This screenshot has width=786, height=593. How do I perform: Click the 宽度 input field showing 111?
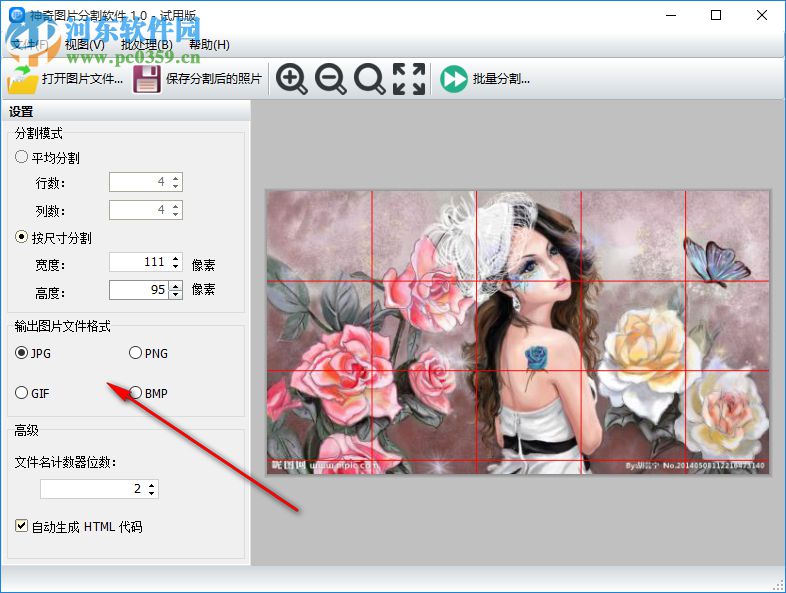140,262
